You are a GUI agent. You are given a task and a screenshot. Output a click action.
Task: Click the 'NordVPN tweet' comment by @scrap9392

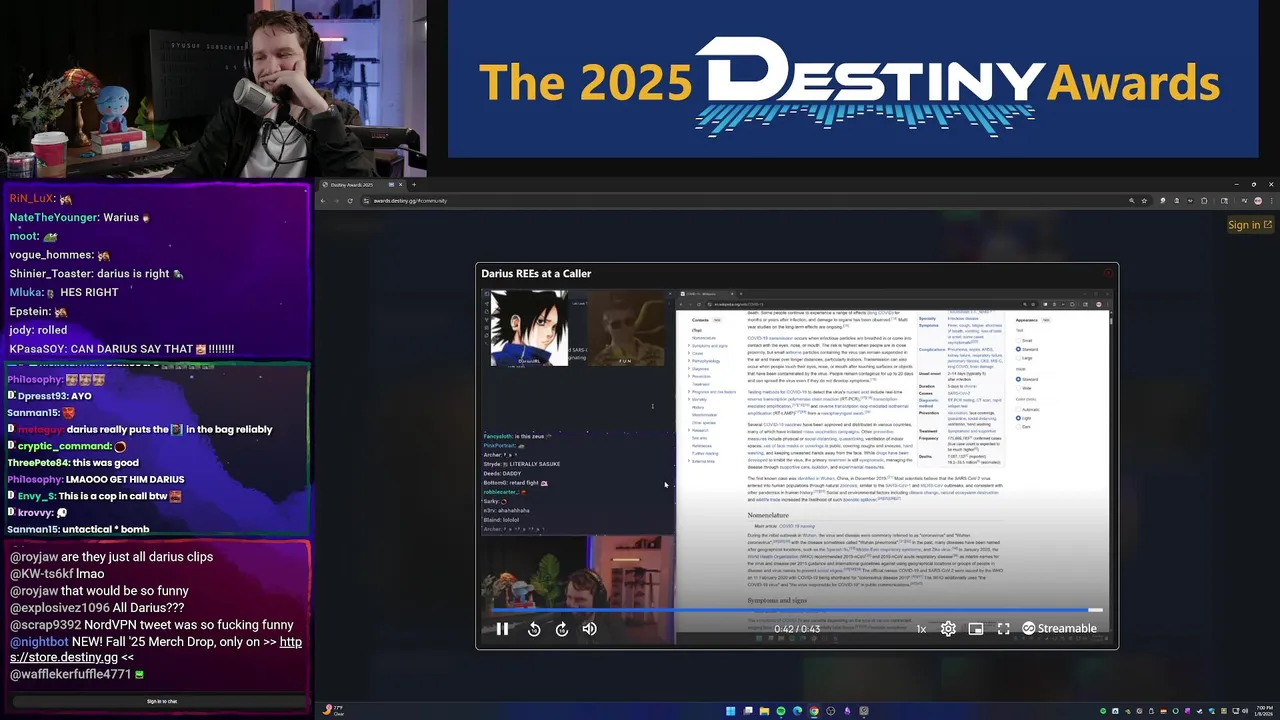point(152,624)
